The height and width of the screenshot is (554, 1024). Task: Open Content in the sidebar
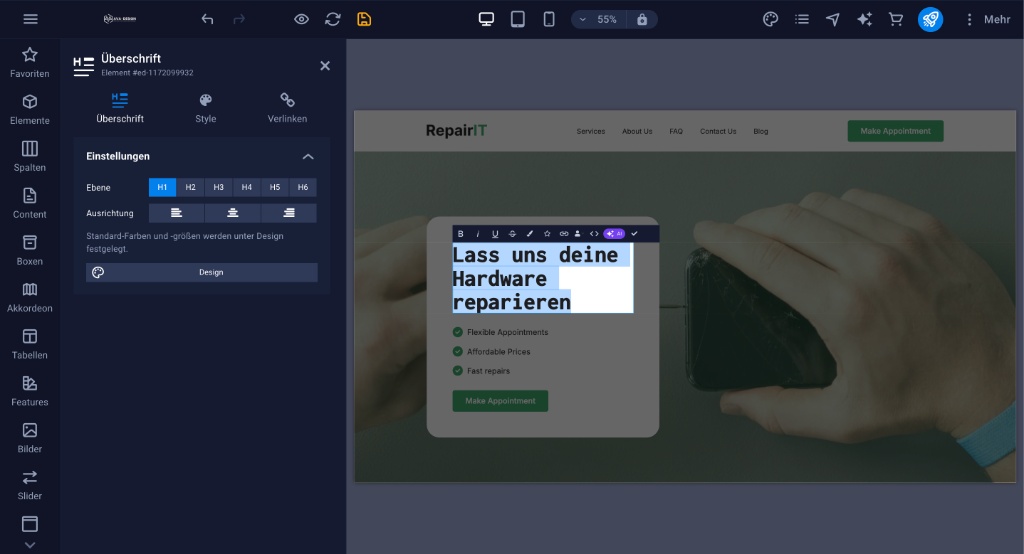(x=29, y=204)
